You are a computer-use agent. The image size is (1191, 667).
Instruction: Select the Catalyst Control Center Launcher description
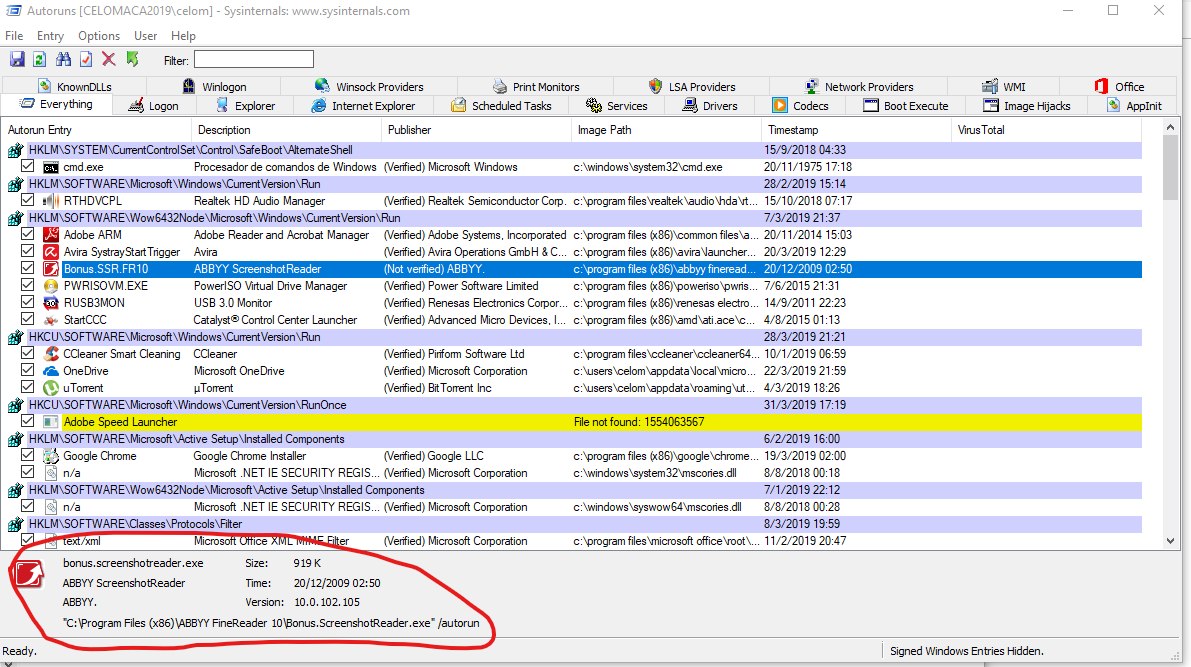coord(275,321)
